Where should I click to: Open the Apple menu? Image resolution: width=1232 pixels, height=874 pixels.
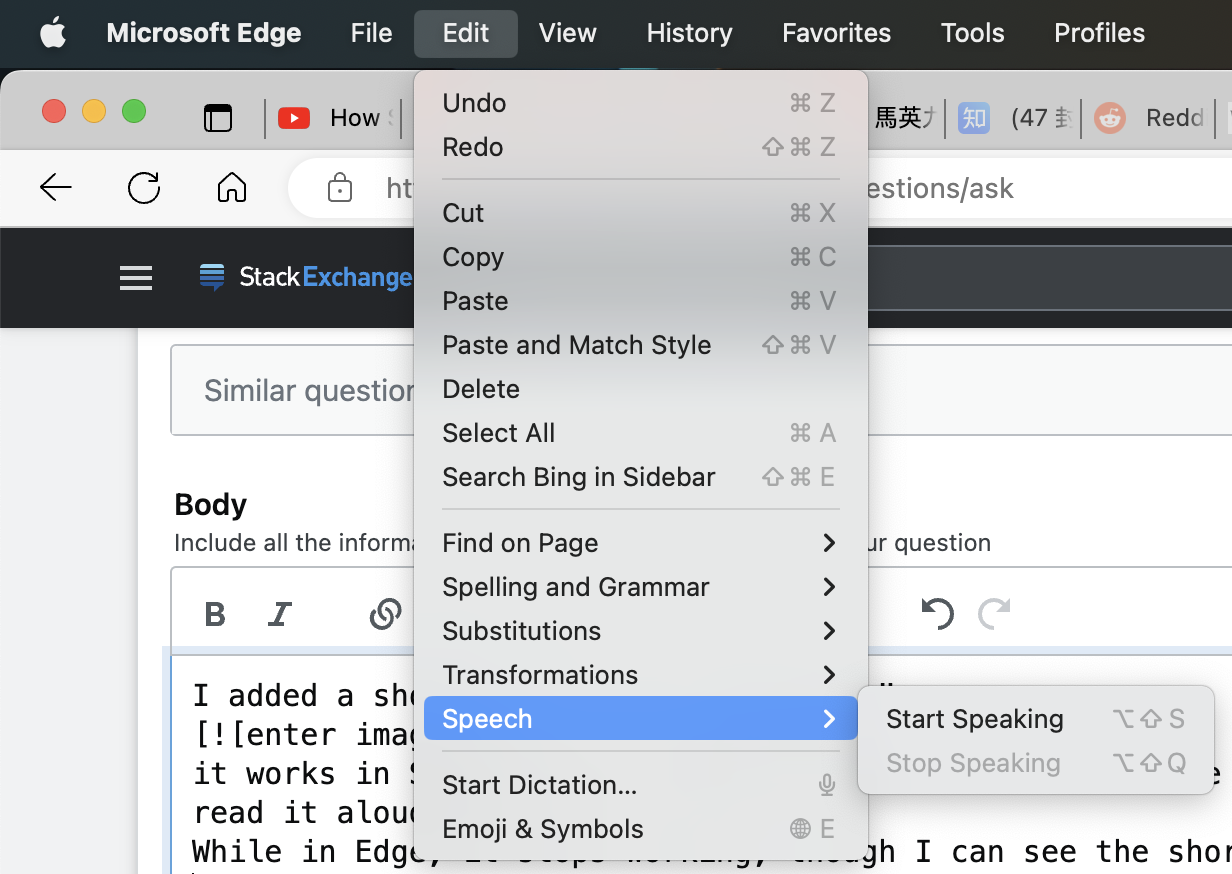click(53, 33)
